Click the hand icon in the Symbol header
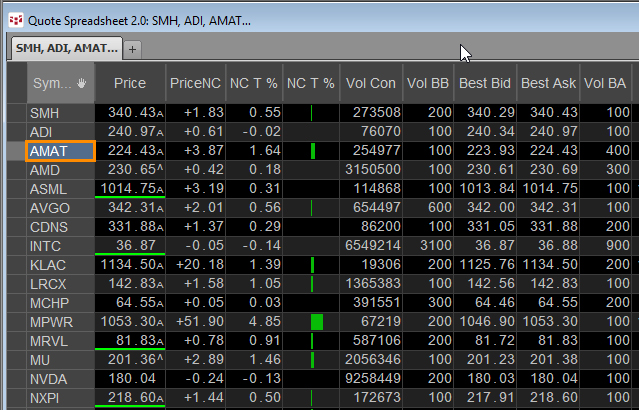Screen dimensions: 639x410 coord(81,83)
